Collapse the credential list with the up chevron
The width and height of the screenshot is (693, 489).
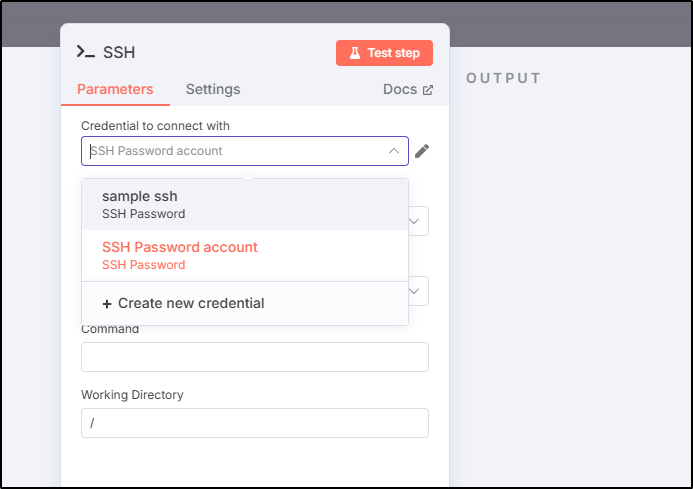tap(394, 151)
